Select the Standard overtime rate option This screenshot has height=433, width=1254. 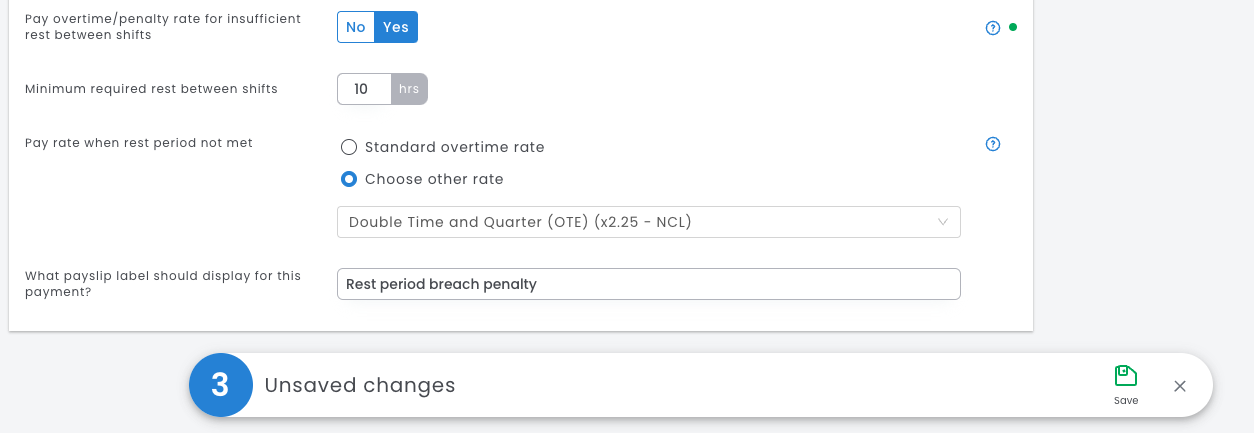point(349,147)
